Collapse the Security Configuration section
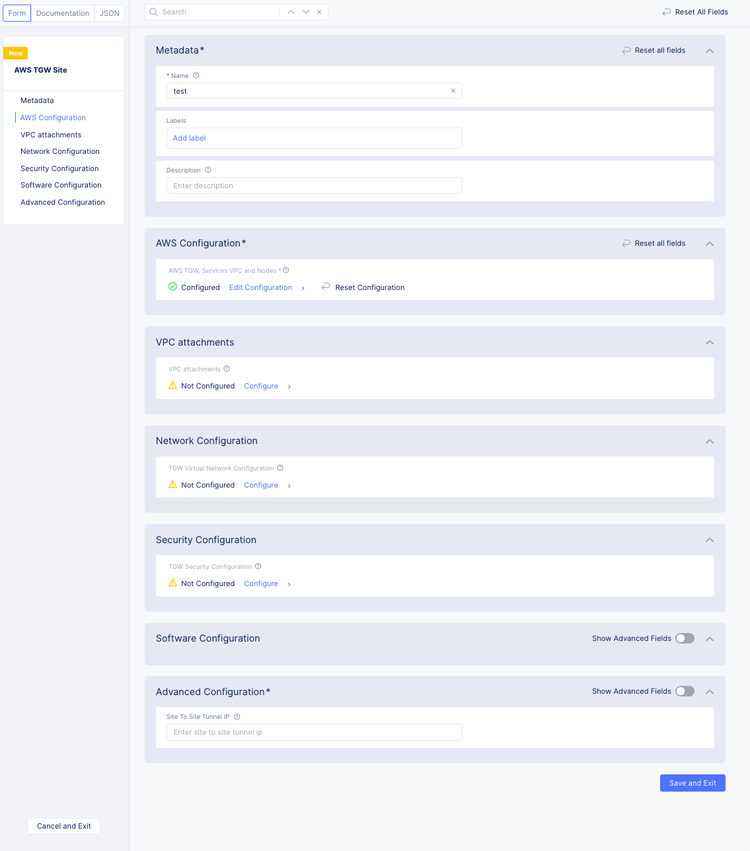 709,540
